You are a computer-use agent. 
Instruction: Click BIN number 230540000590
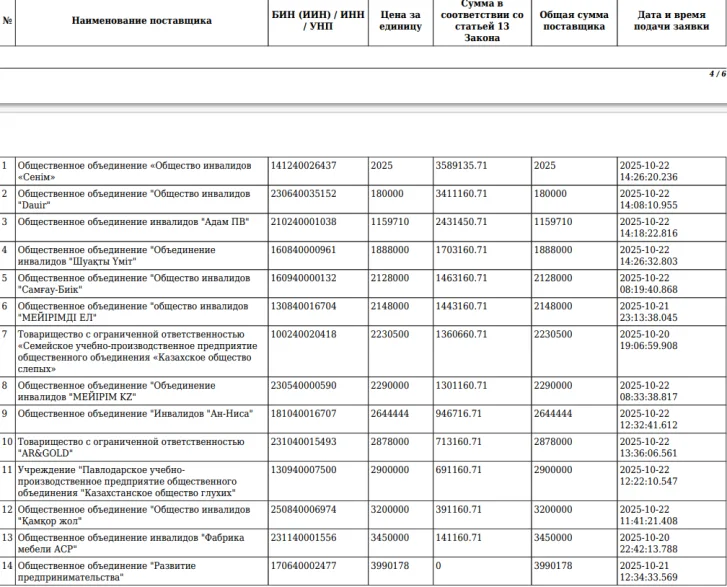pyautogui.click(x=304, y=385)
